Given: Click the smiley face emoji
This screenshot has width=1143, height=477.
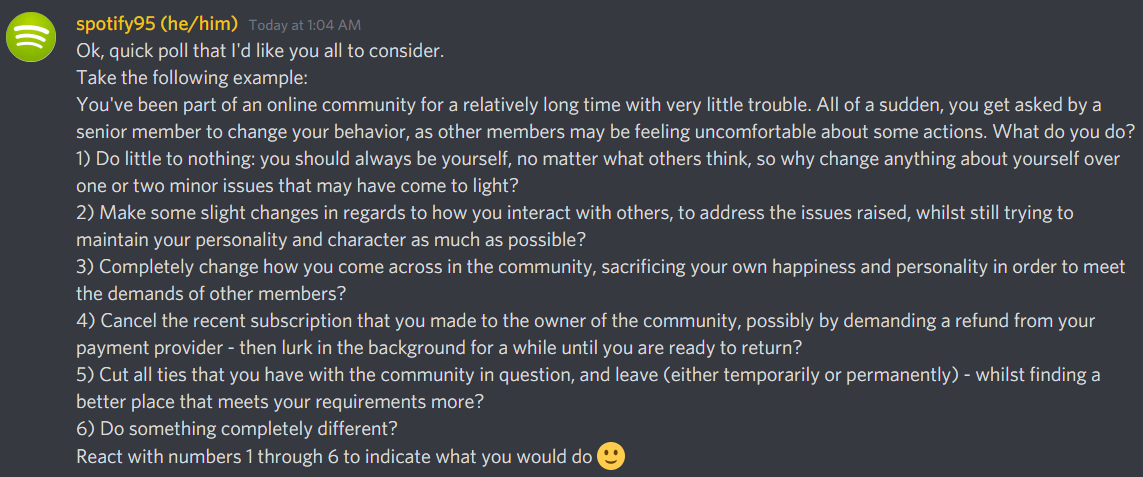Looking at the screenshot, I should 611,456.
